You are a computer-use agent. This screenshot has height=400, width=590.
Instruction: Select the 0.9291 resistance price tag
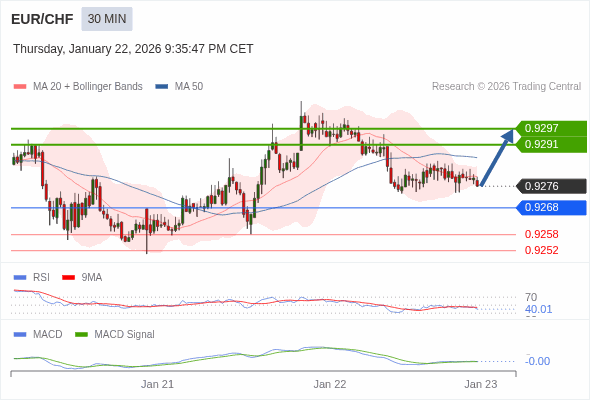click(x=551, y=144)
